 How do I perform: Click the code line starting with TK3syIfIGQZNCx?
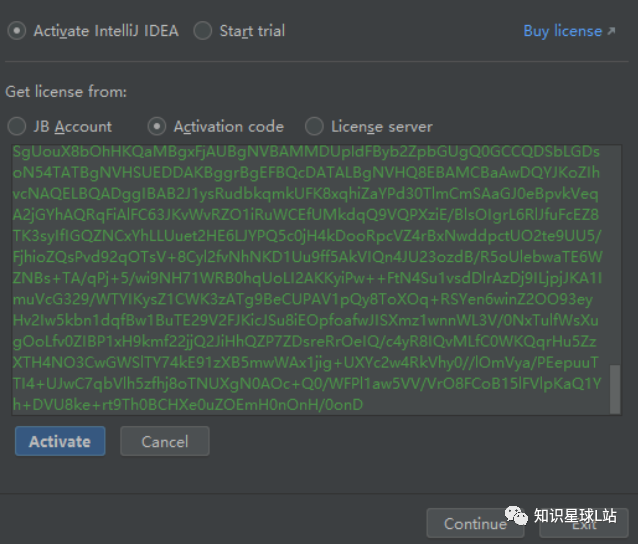[x=307, y=236]
